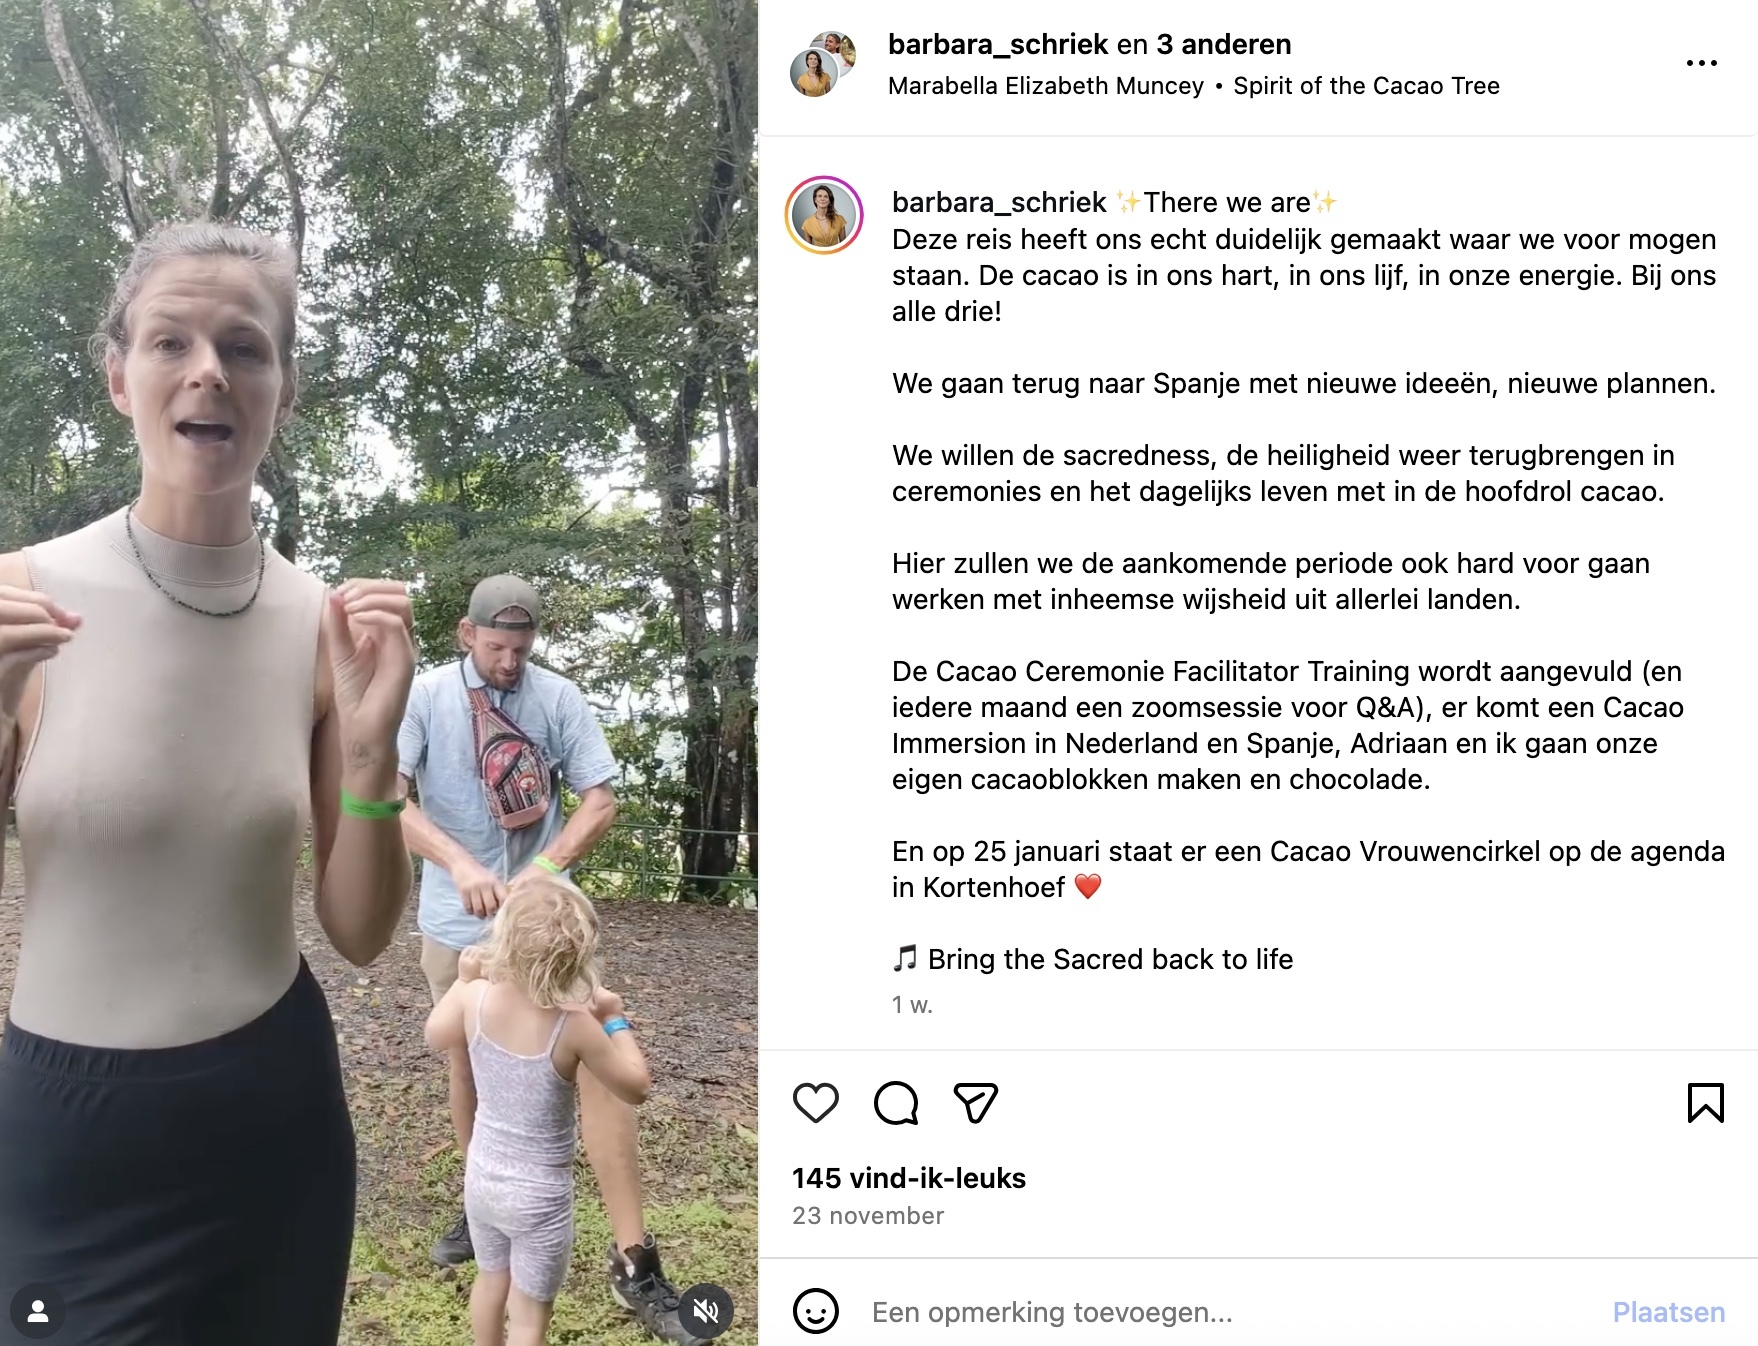Click the Plaatsen post button

coord(1669,1312)
